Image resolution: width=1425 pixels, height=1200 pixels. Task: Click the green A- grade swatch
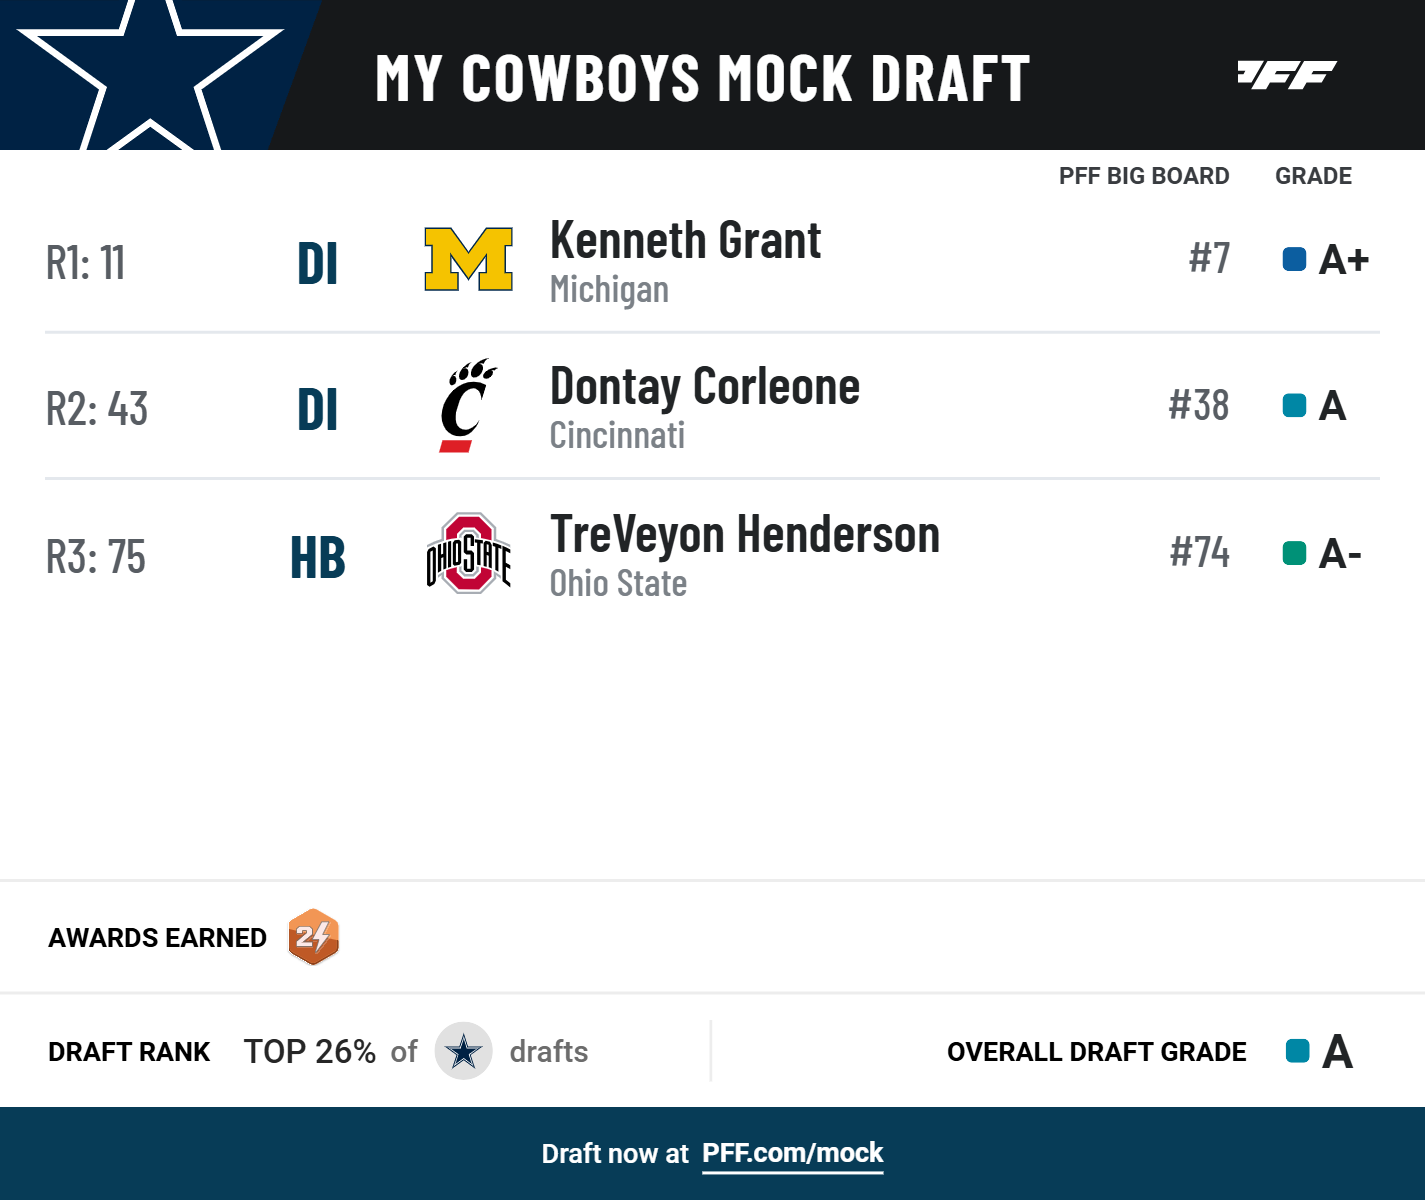point(1294,553)
